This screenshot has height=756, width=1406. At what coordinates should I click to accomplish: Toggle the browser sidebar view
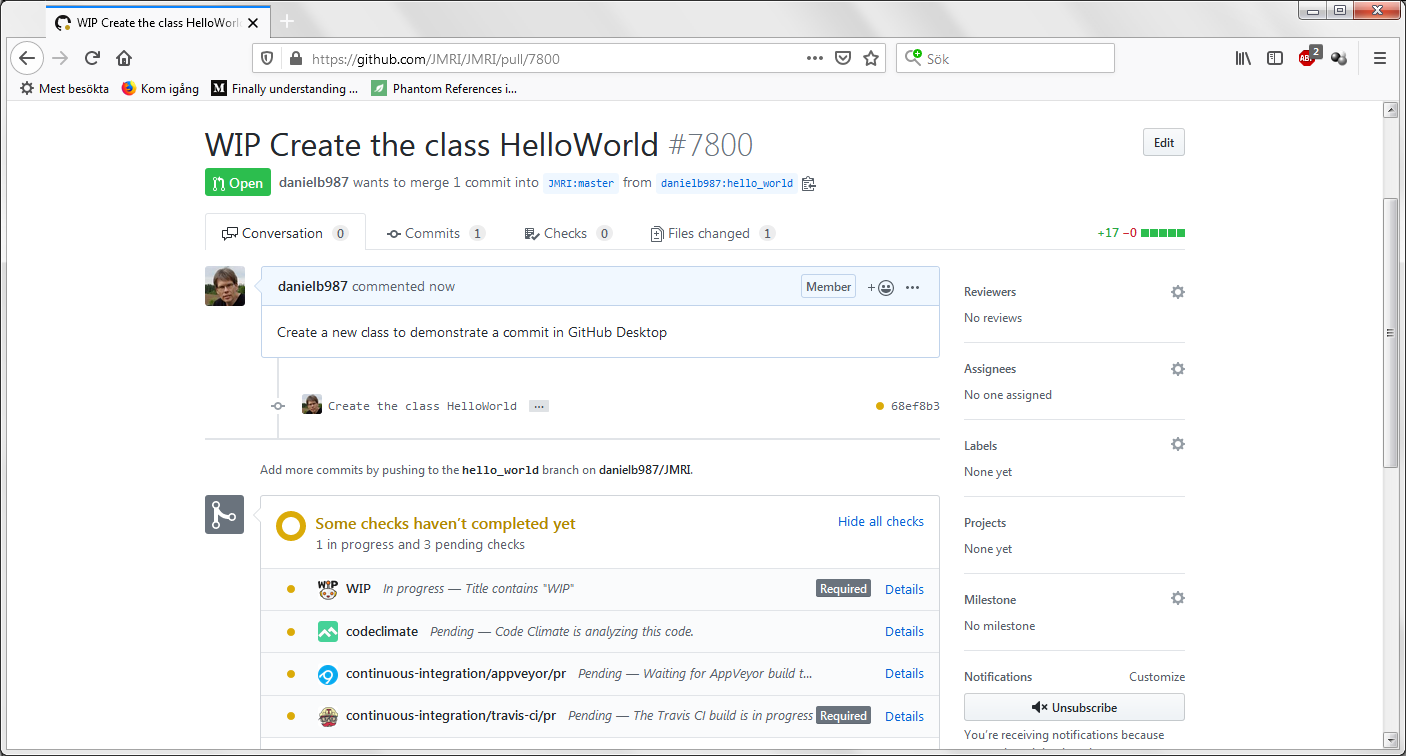[1274, 59]
